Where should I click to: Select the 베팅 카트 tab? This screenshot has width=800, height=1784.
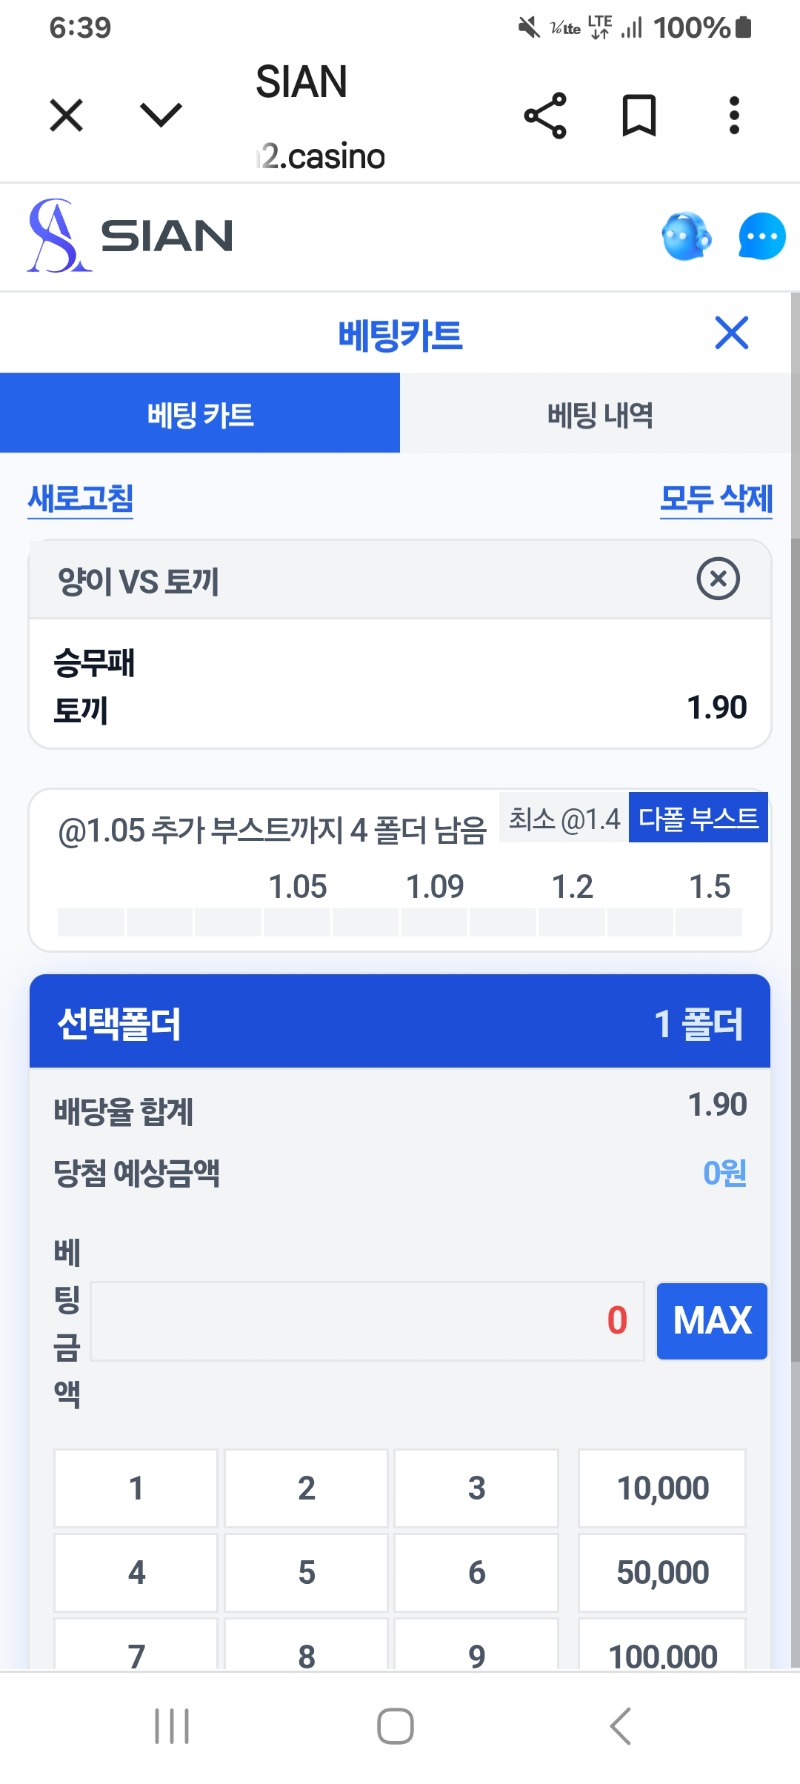click(x=200, y=414)
